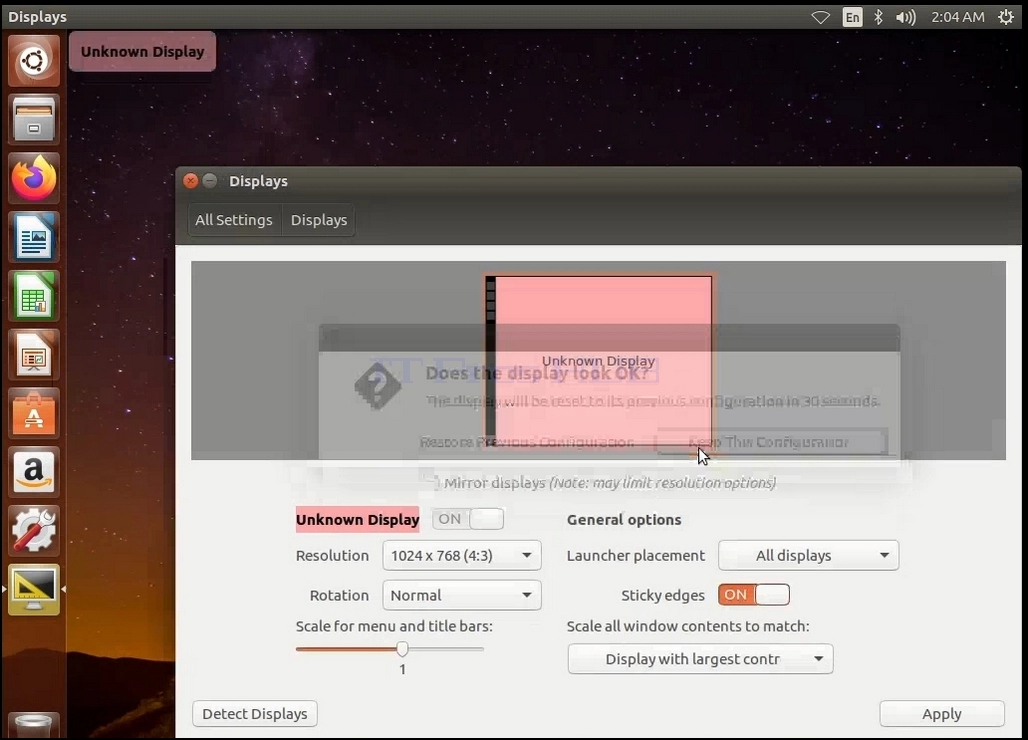Toggle the Unknown Display ON switch
The height and width of the screenshot is (740, 1028).
(468, 519)
